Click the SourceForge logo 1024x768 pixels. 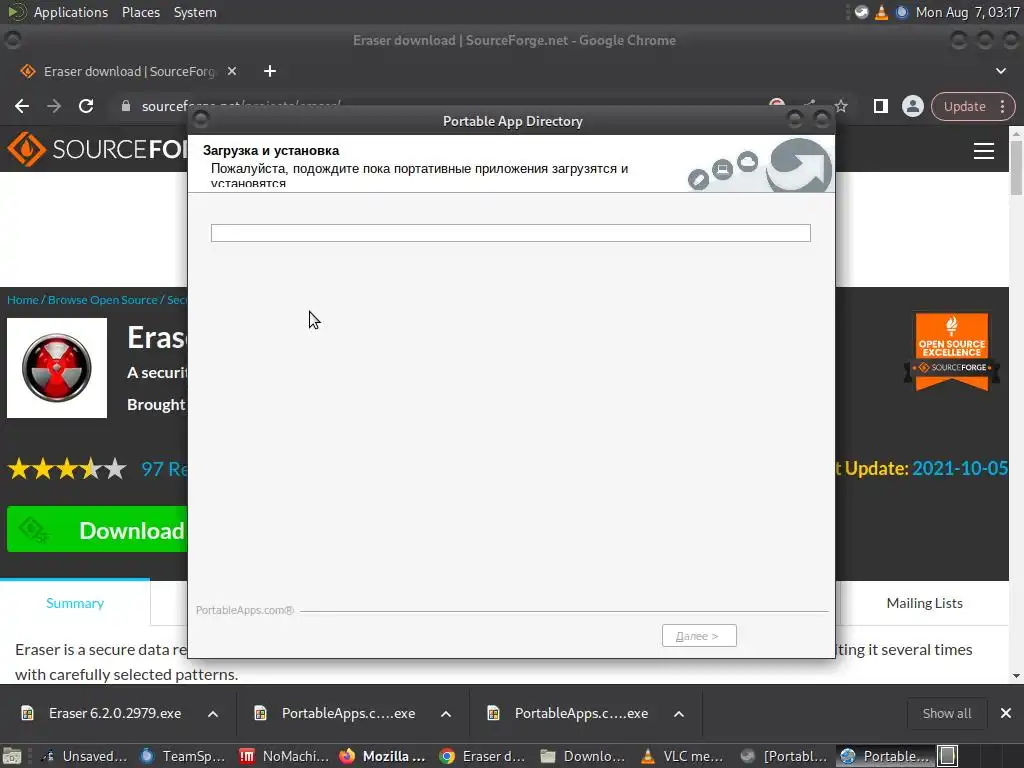[97, 149]
